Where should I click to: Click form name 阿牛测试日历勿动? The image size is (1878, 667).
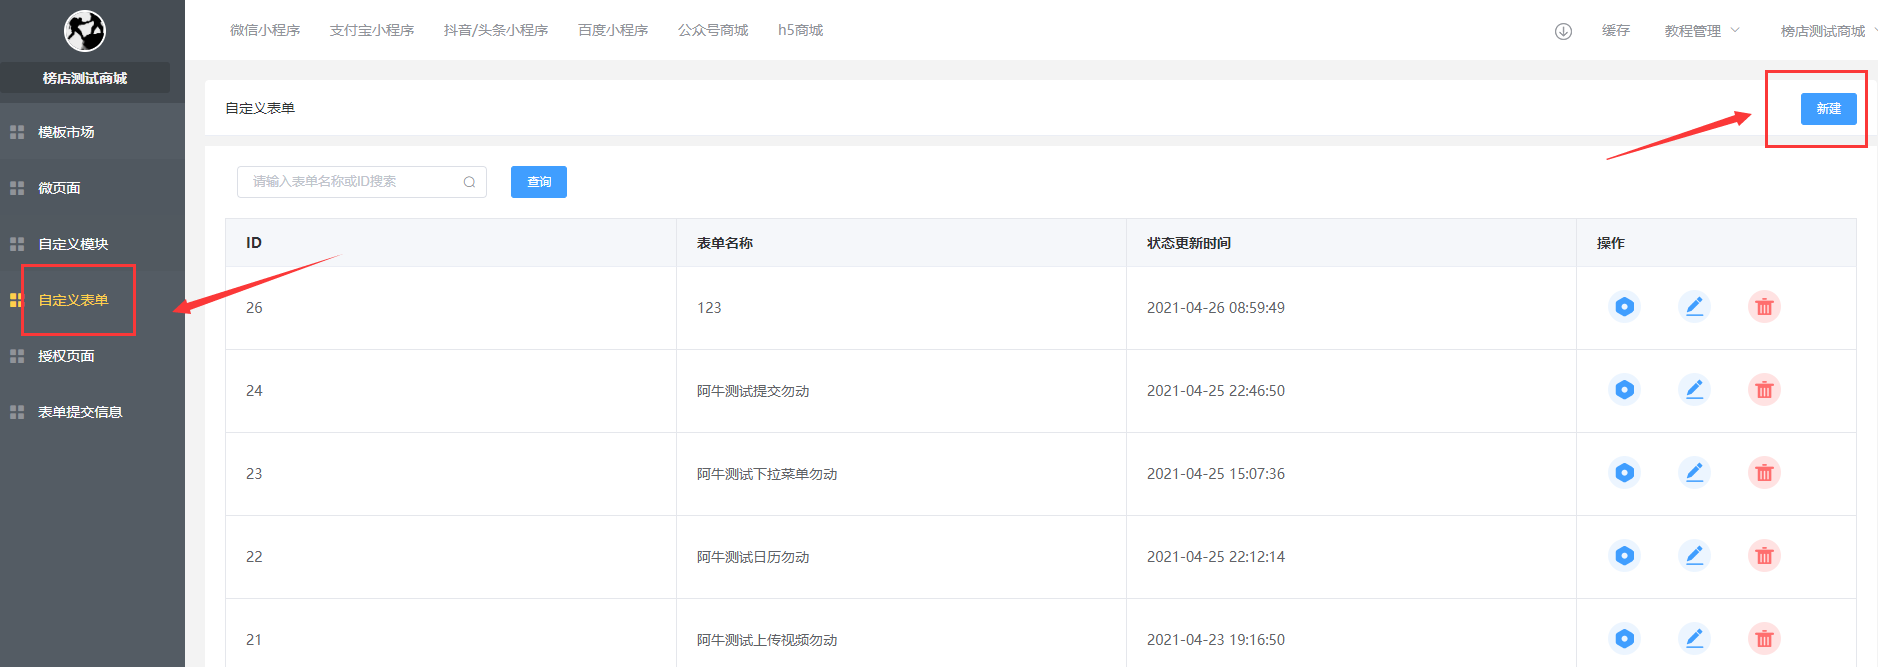click(753, 557)
